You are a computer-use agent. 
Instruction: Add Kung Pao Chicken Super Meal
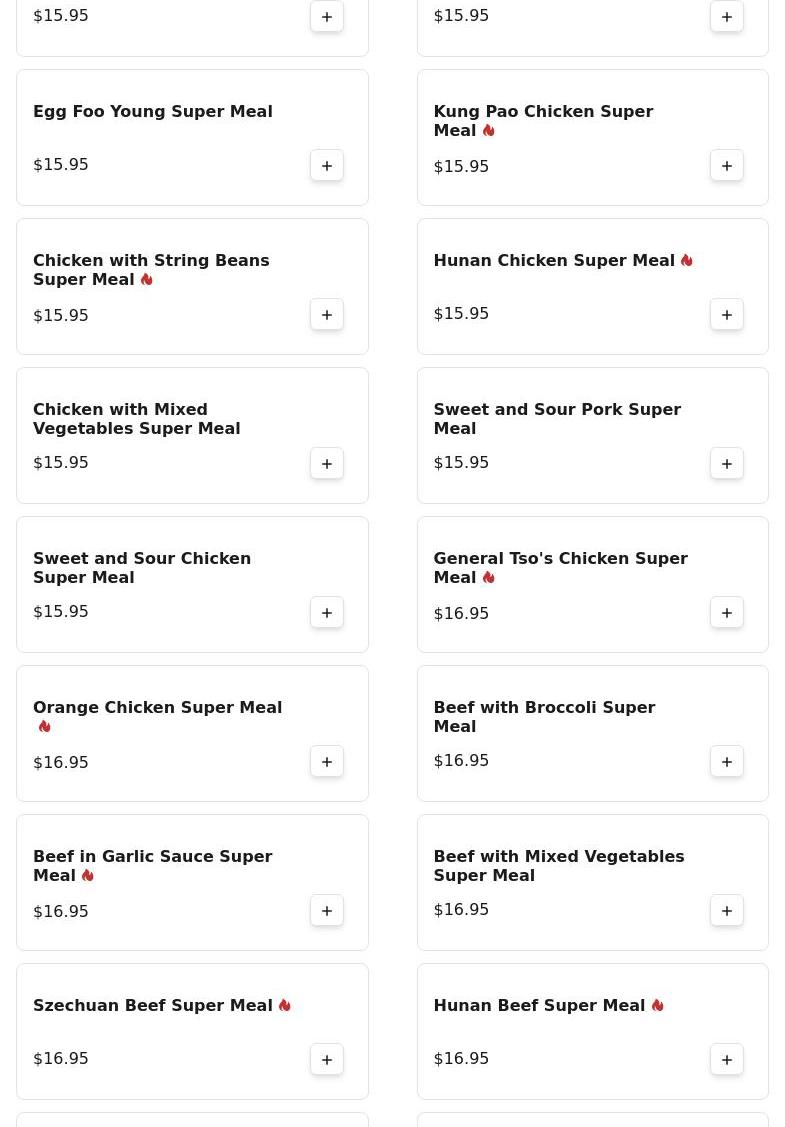[727, 165]
